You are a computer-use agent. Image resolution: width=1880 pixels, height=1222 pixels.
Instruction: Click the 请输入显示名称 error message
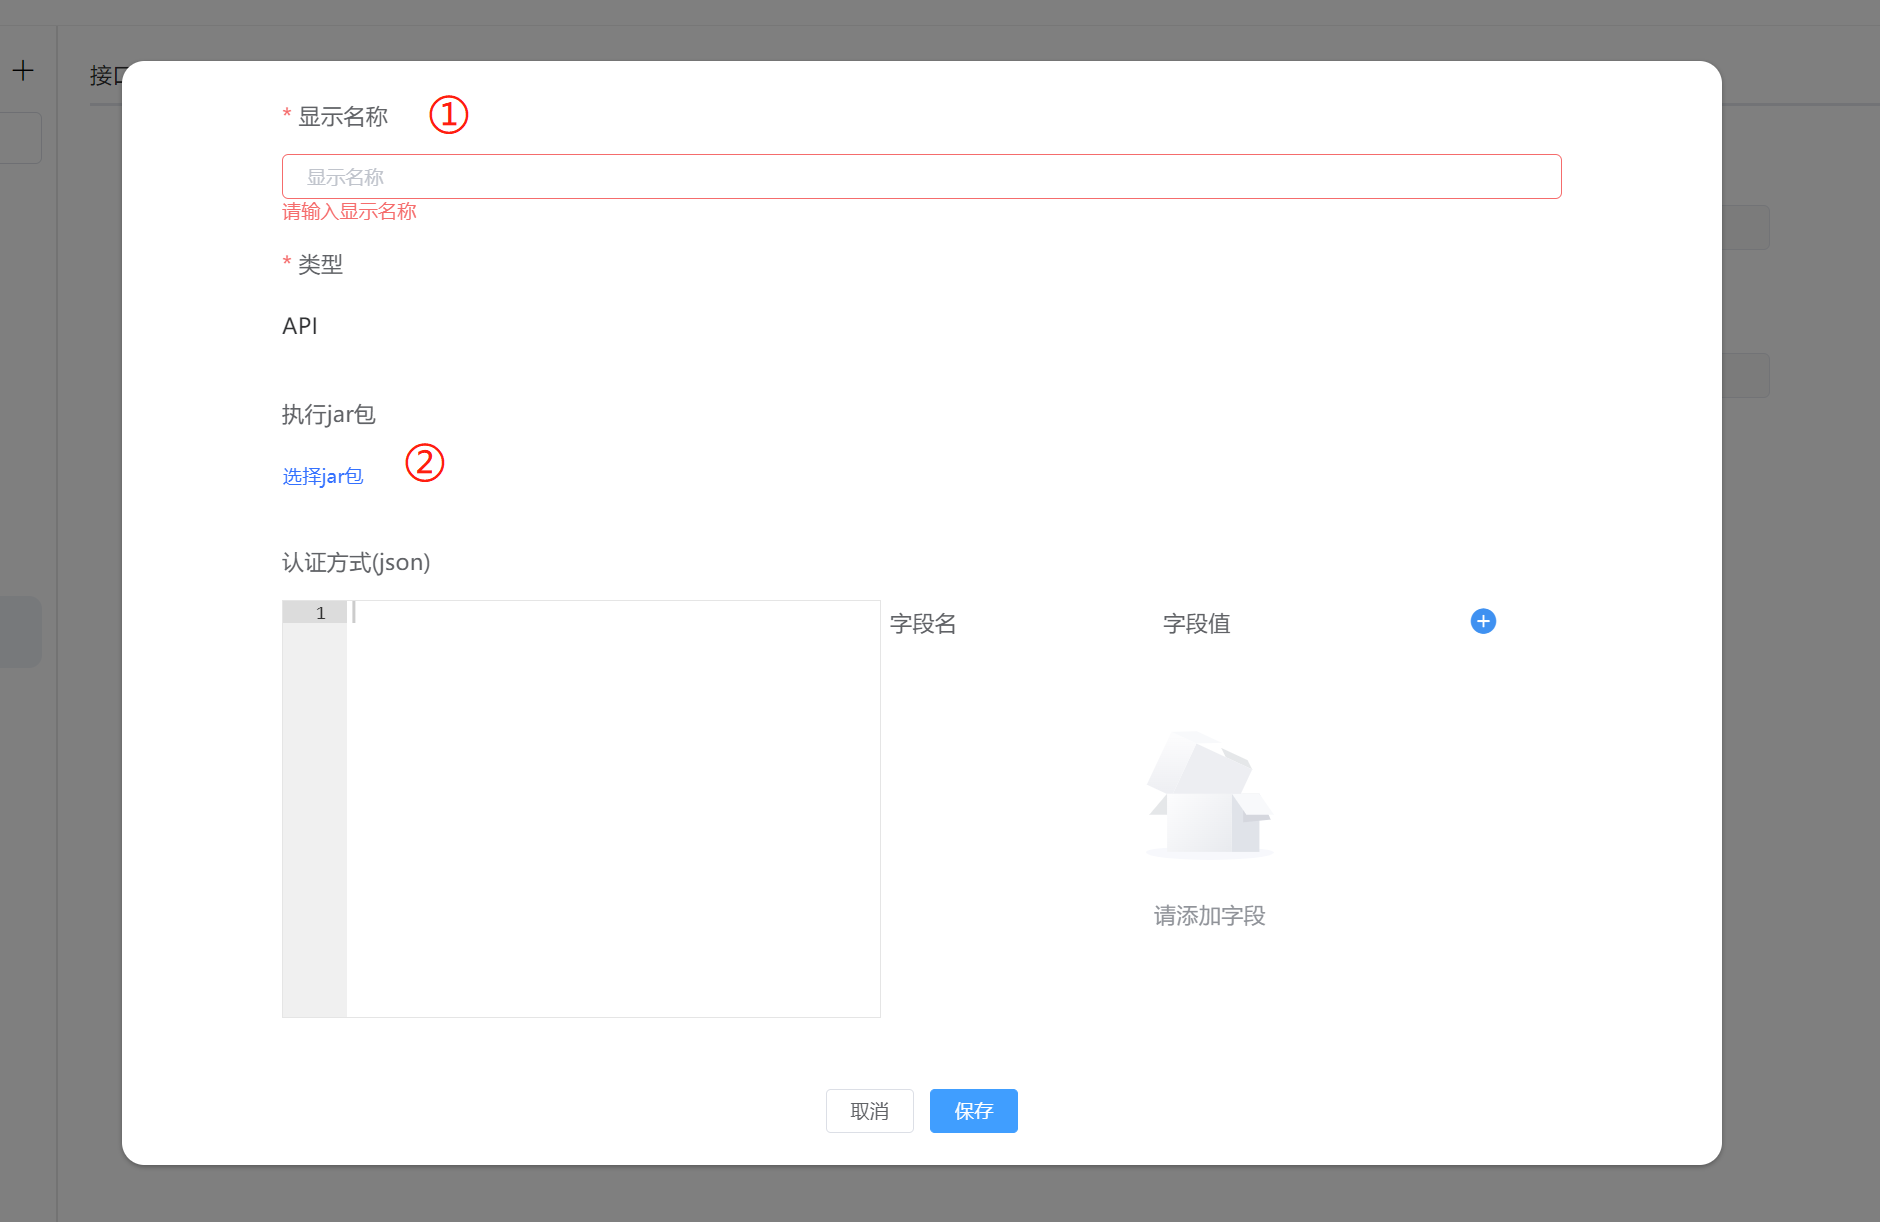click(x=349, y=211)
